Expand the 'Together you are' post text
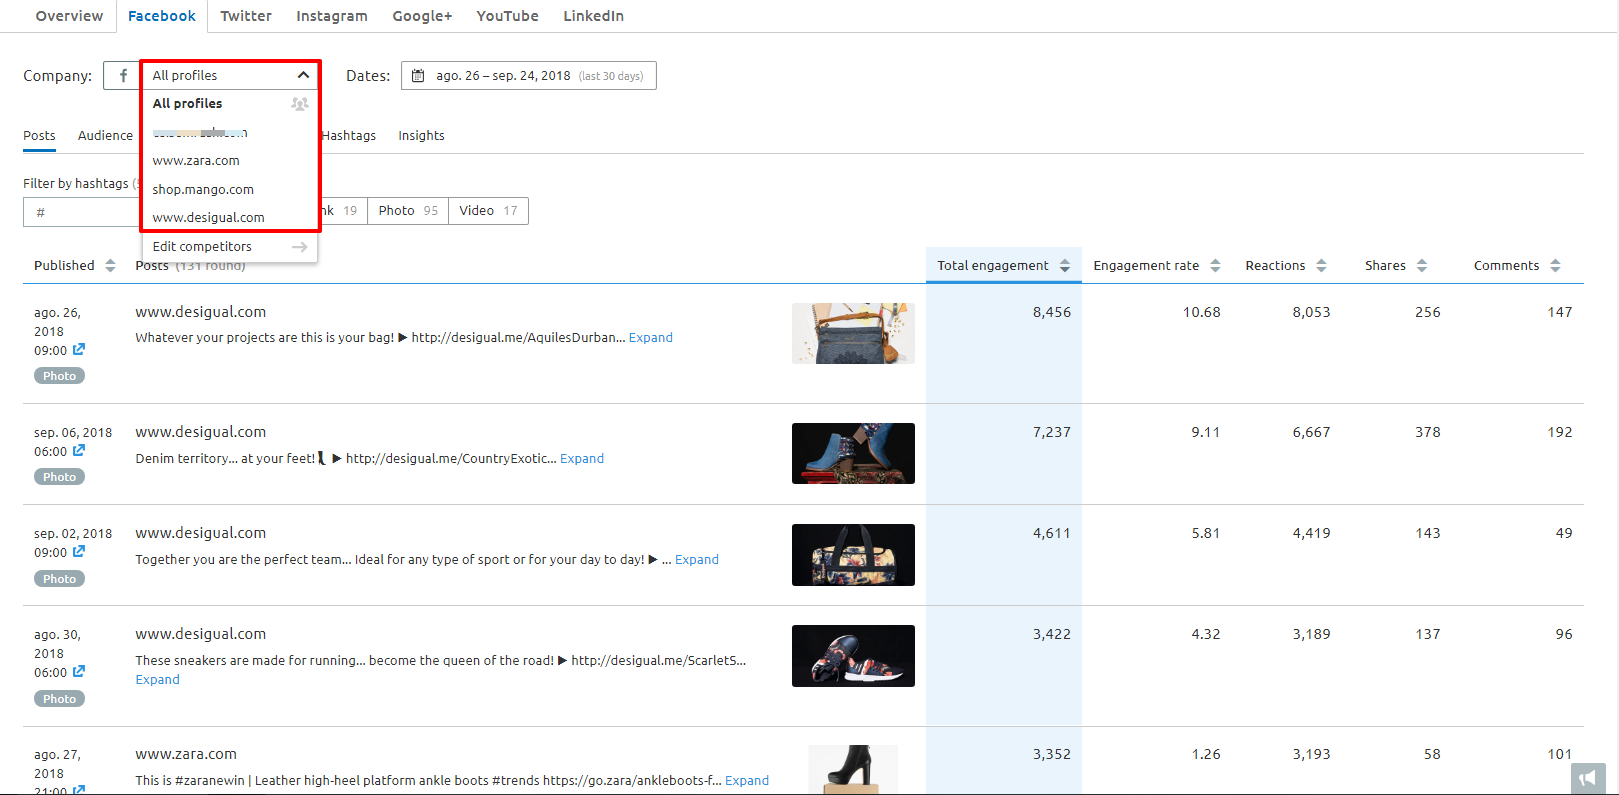This screenshot has height=795, width=1619. [697, 560]
